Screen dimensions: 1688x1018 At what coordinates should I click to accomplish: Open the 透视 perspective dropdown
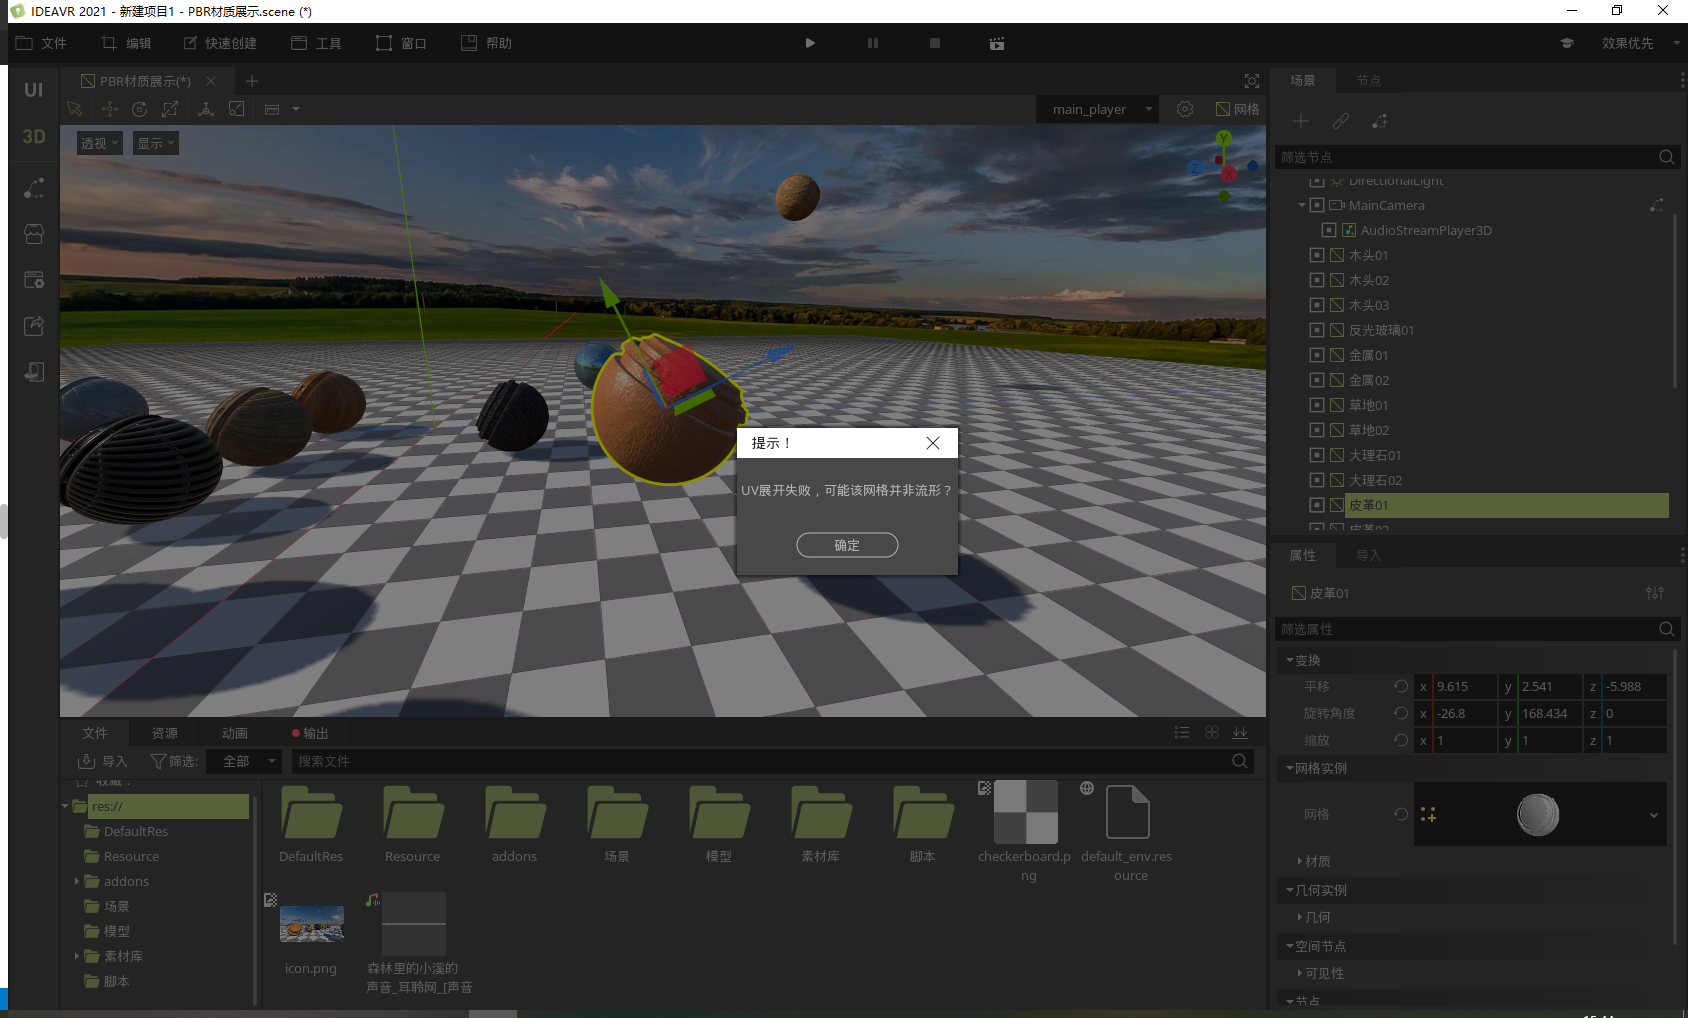click(x=99, y=143)
